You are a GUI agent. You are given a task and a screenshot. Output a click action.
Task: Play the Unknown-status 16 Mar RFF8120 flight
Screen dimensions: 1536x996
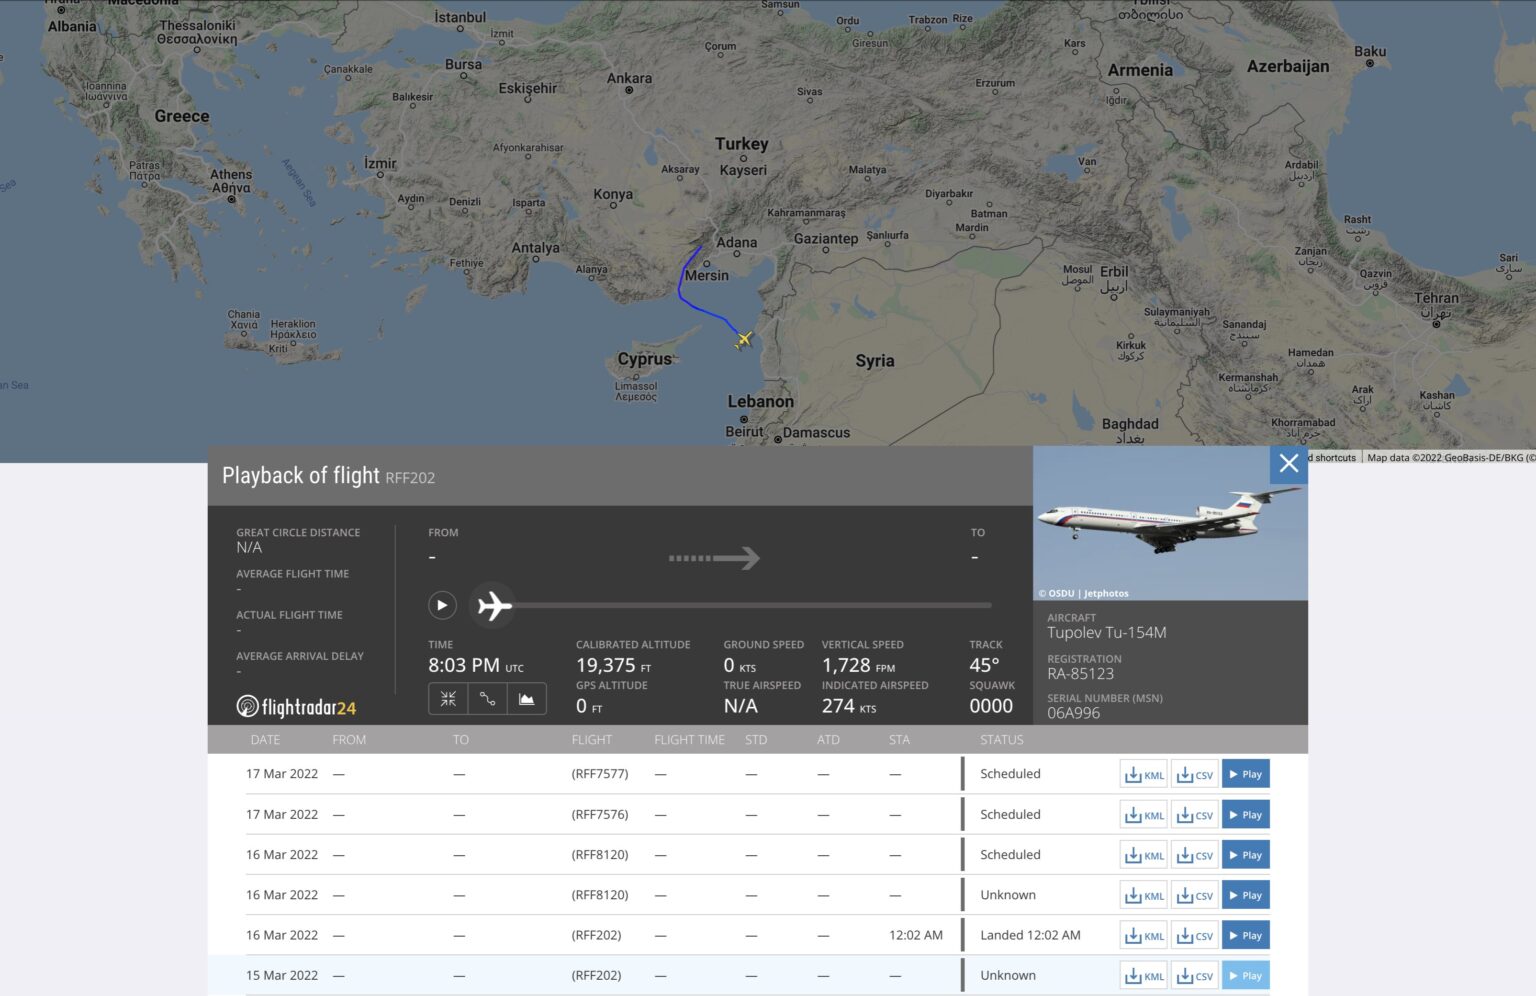(x=1245, y=895)
